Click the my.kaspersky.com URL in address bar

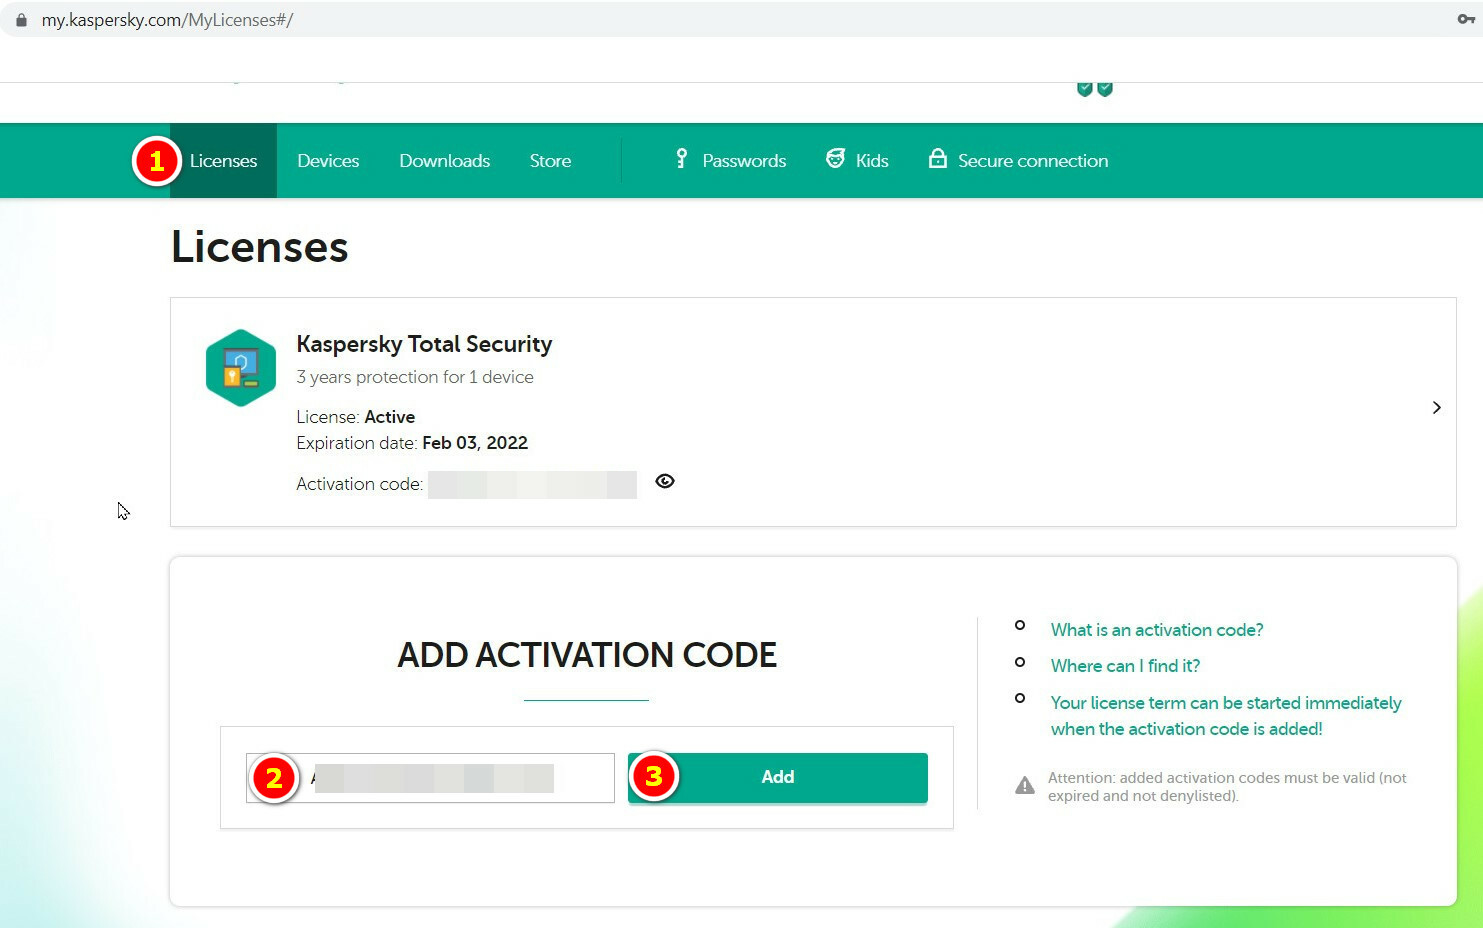coord(167,20)
